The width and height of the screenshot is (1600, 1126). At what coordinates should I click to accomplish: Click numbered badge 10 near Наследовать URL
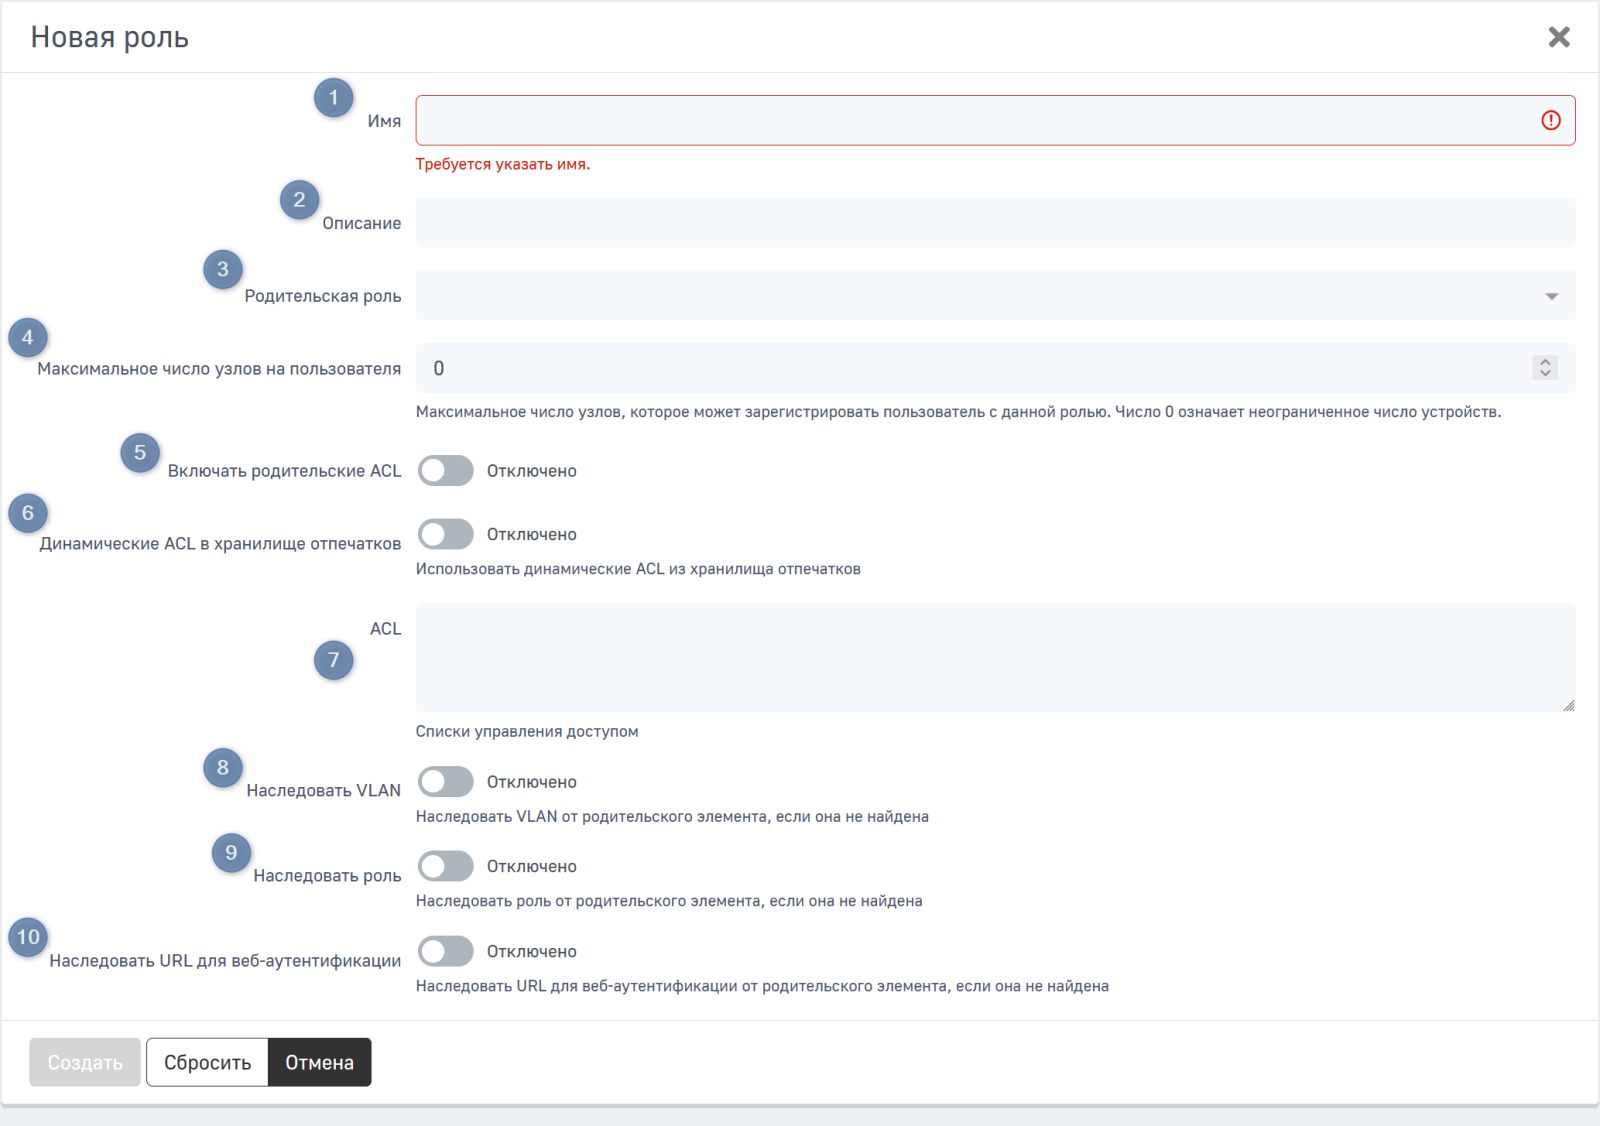28,938
